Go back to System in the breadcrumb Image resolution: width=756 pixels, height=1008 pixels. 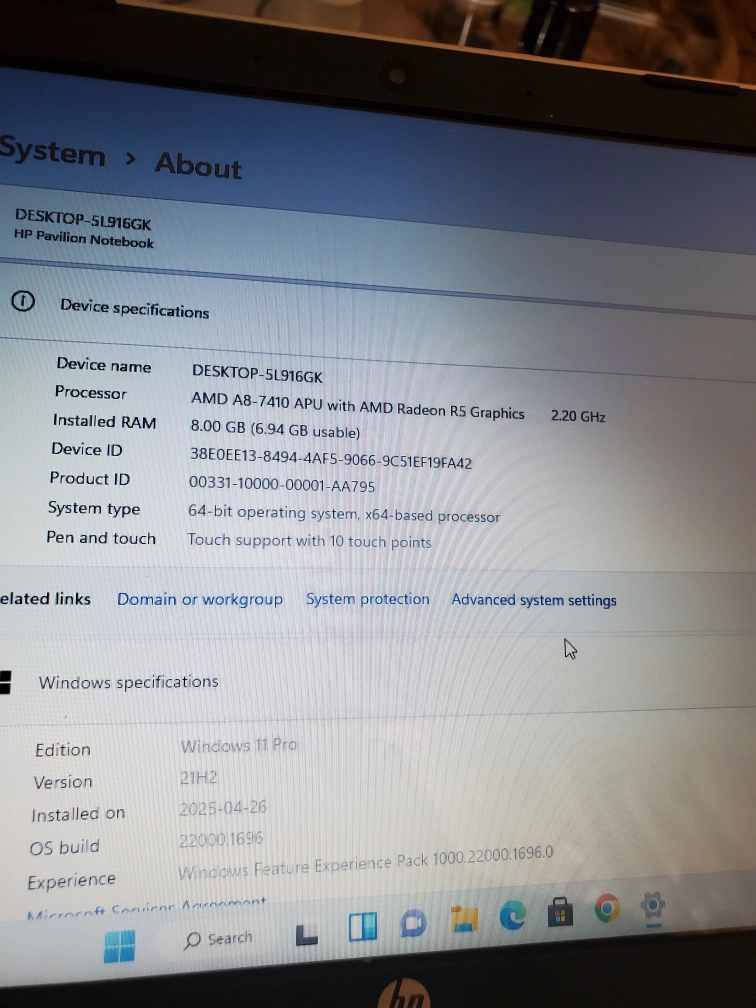coord(52,153)
